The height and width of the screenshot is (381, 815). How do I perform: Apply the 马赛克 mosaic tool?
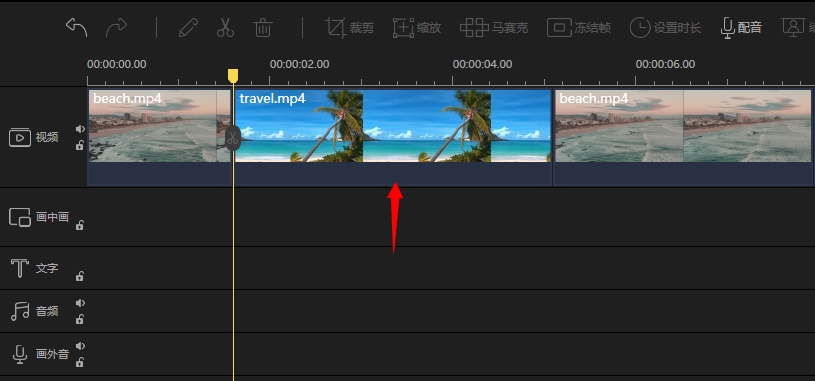(494, 28)
